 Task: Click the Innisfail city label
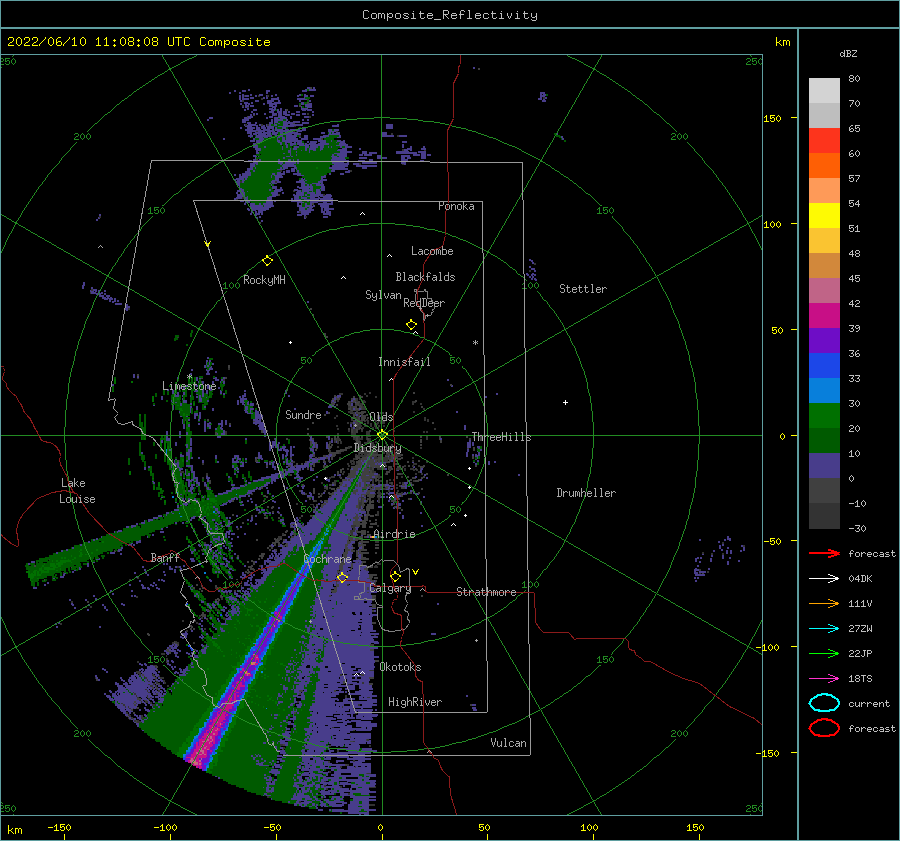[404, 362]
